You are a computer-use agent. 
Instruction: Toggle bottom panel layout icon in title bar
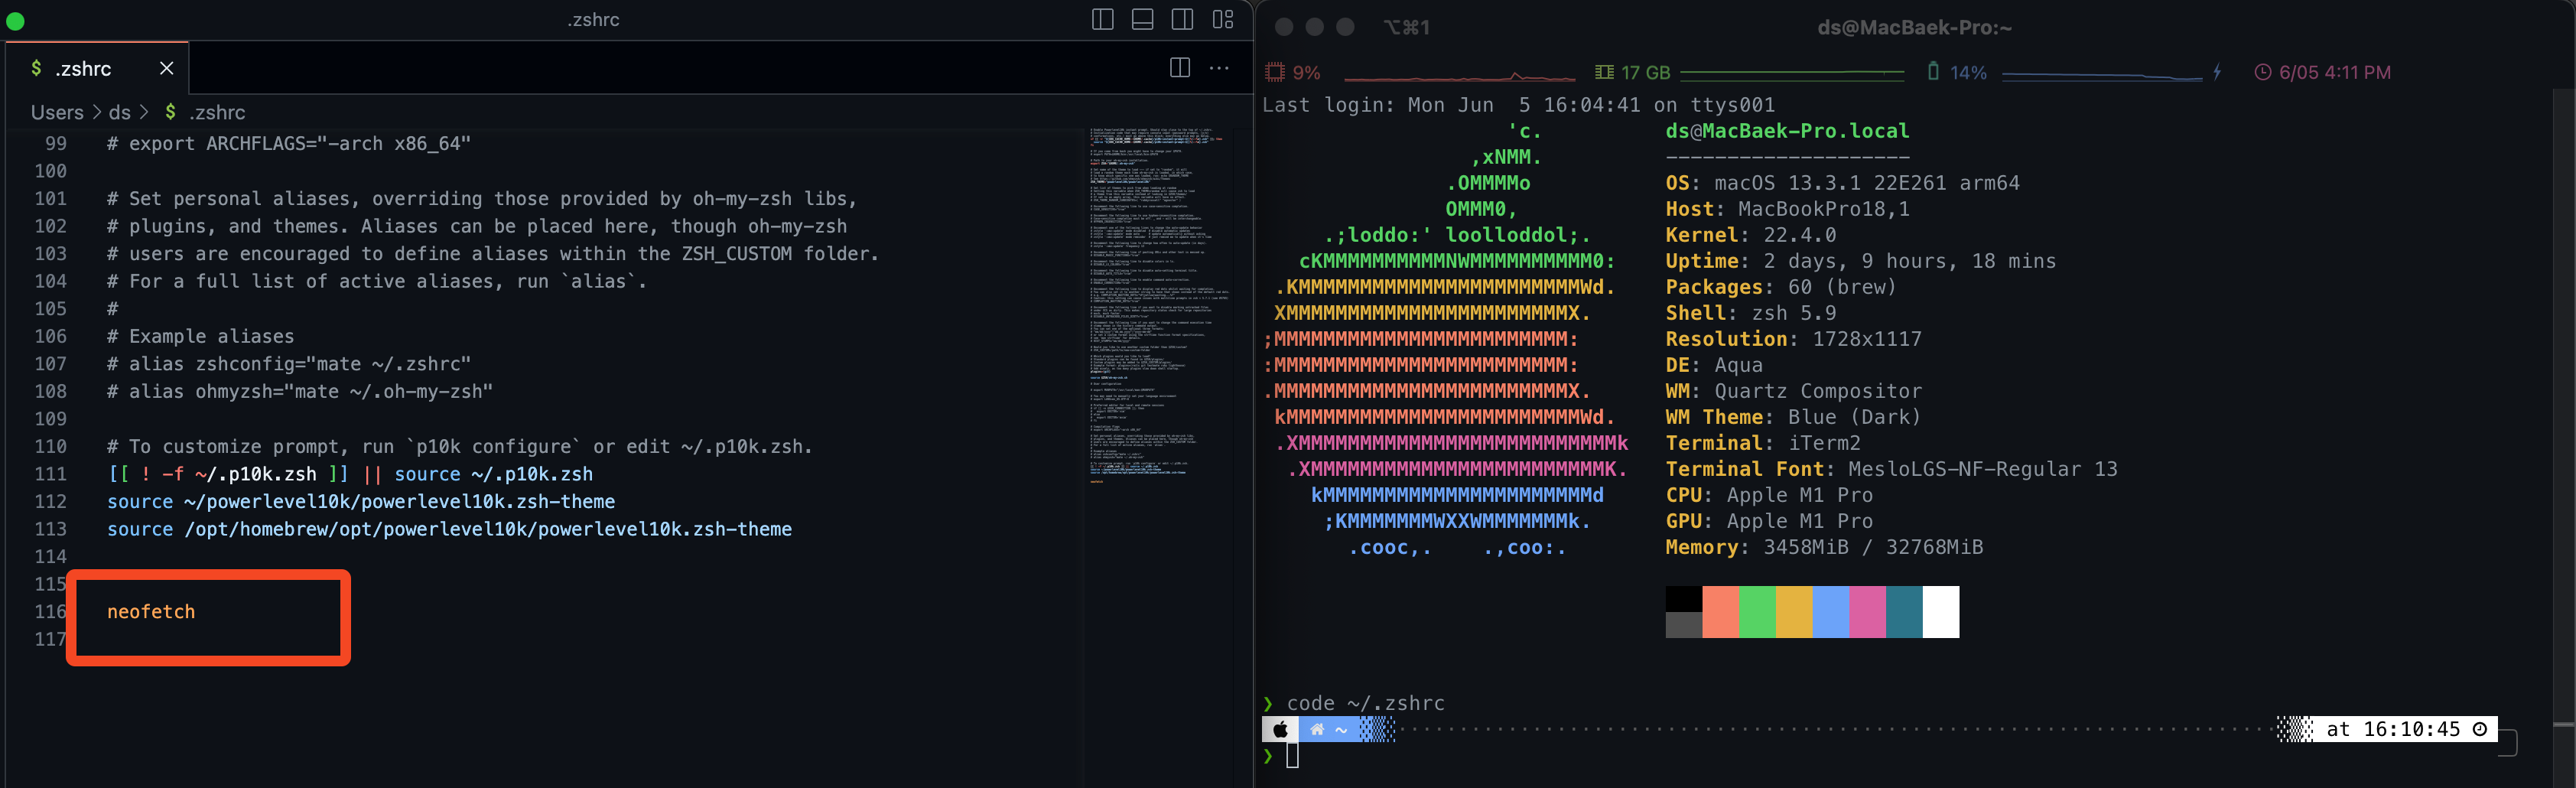click(x=1143, y=19)
